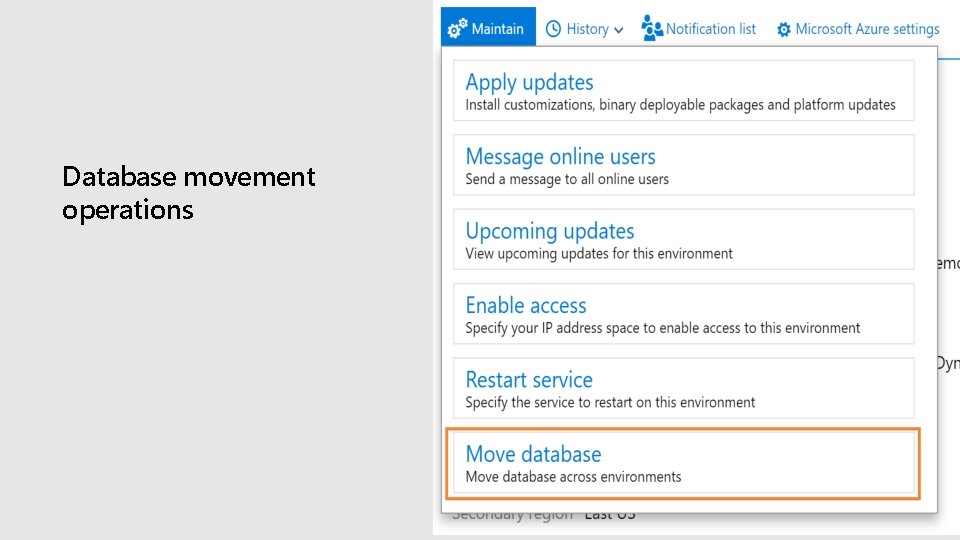This screenshot has width=960, height=540.
Task: Click 'Specify the service to restart' description
Action: [610, 402]
